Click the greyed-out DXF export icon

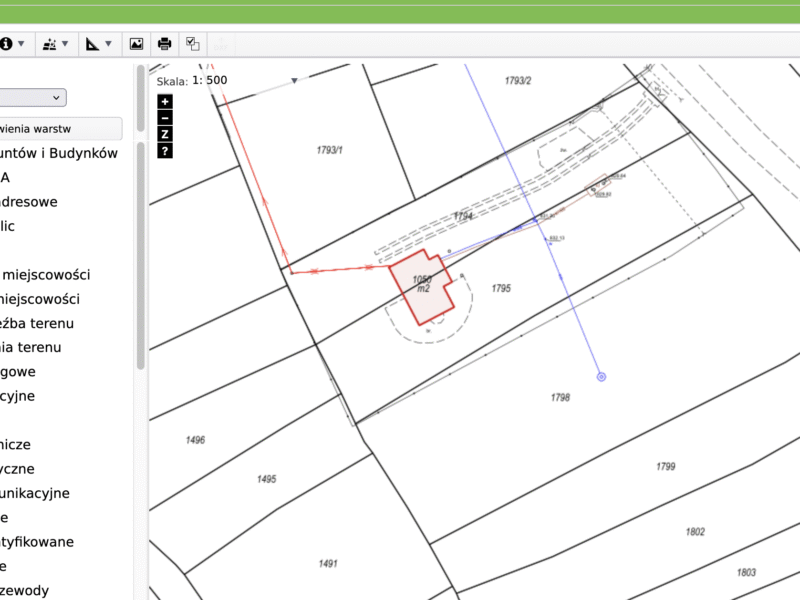221,44
